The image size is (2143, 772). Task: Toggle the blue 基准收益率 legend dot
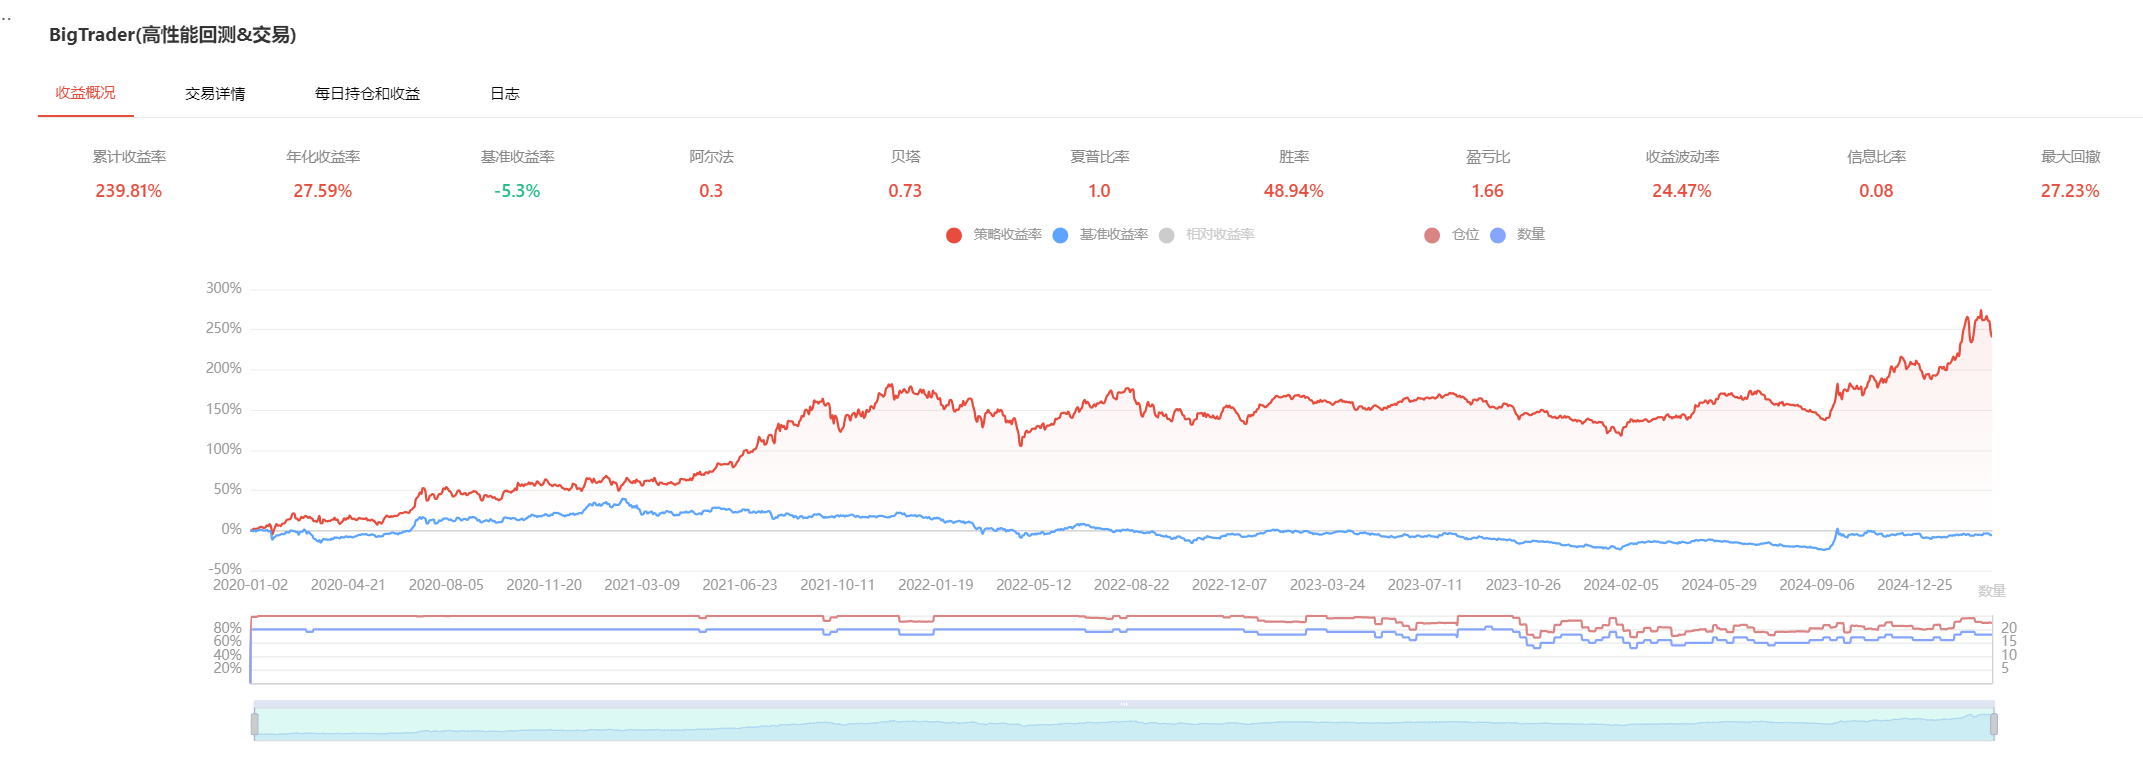click(1061, 235)
